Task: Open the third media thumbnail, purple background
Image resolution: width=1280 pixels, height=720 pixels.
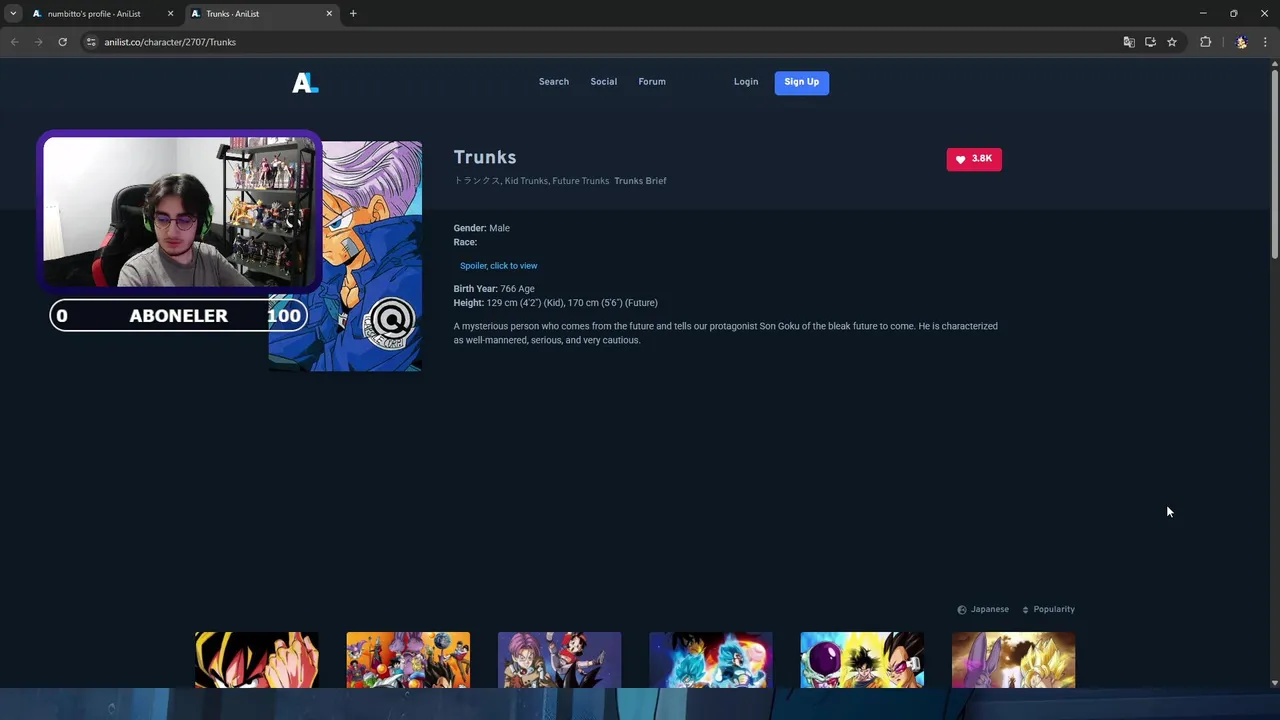Action: pyautogui.click(x=559, y=660)
